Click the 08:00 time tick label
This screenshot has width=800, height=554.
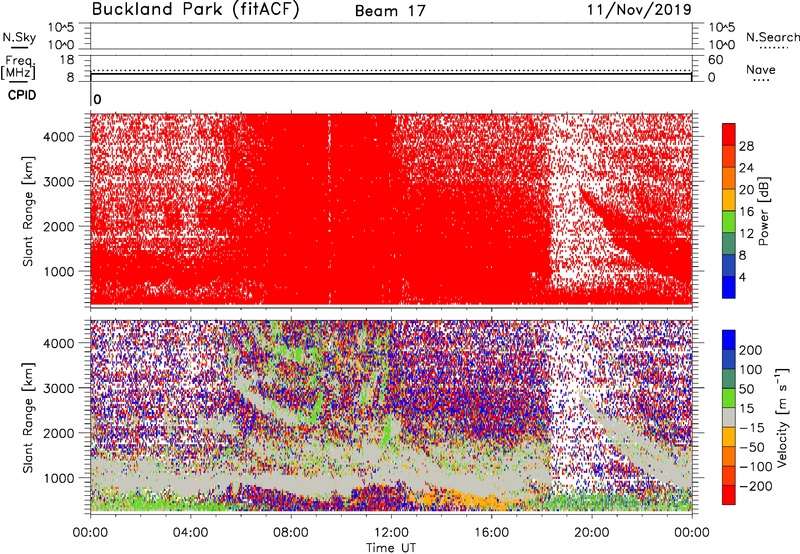pyautogui.click(x=291, y=533)
